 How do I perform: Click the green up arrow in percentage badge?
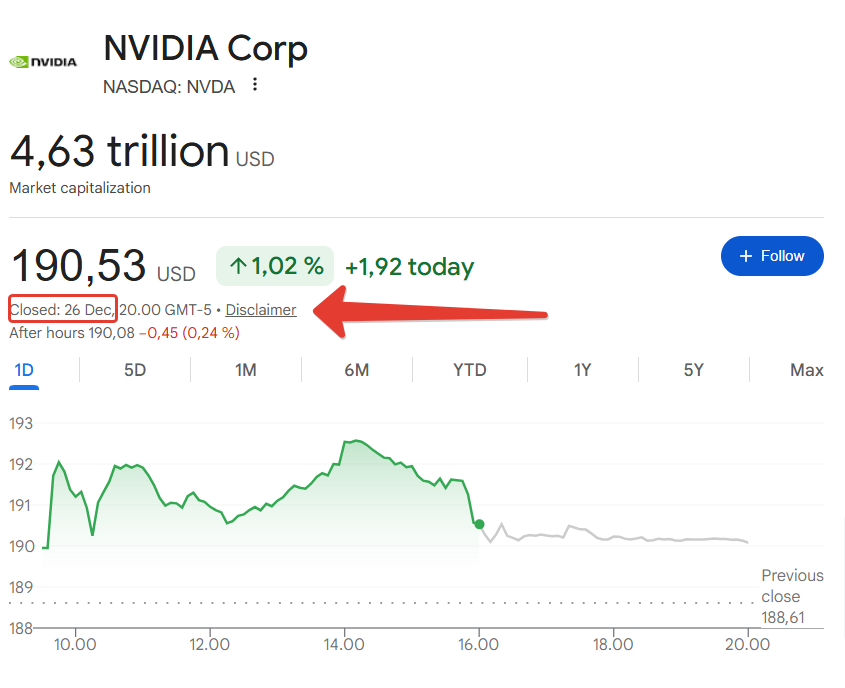click(x=236, y=266)
